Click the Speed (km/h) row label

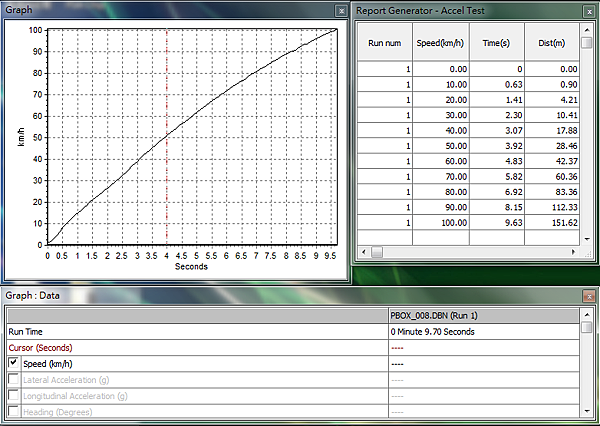pos(48,364)
